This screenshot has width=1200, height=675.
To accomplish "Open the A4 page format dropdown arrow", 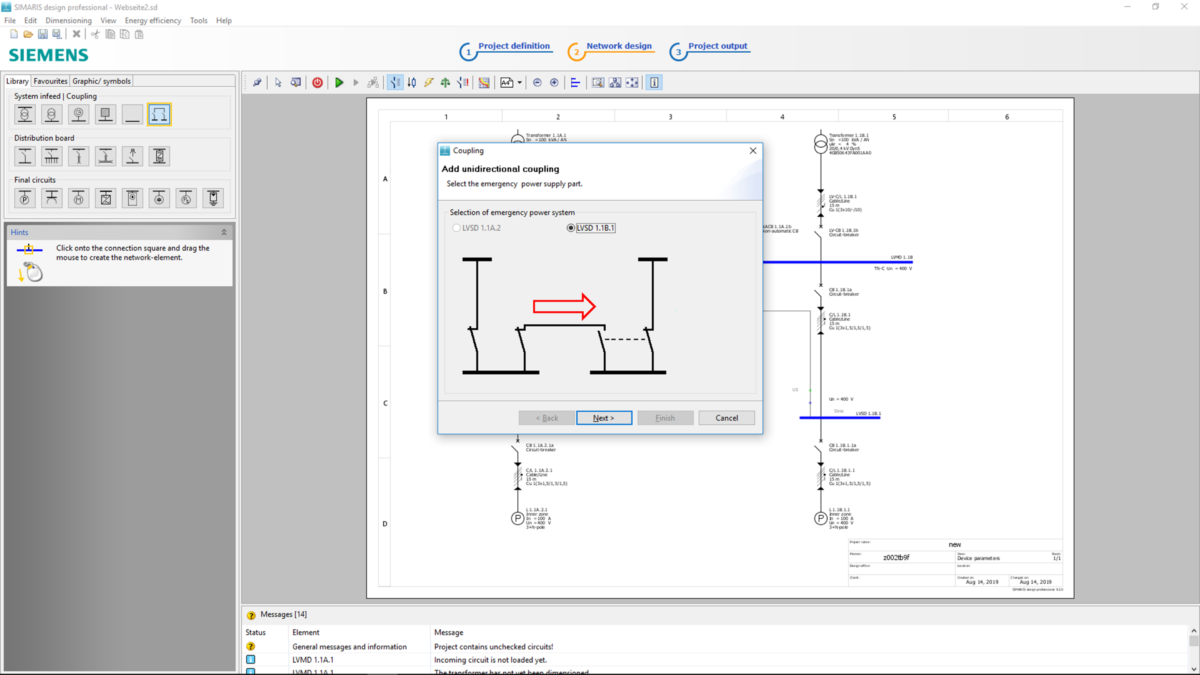I will pyautogui.click(x=520, y=83).
